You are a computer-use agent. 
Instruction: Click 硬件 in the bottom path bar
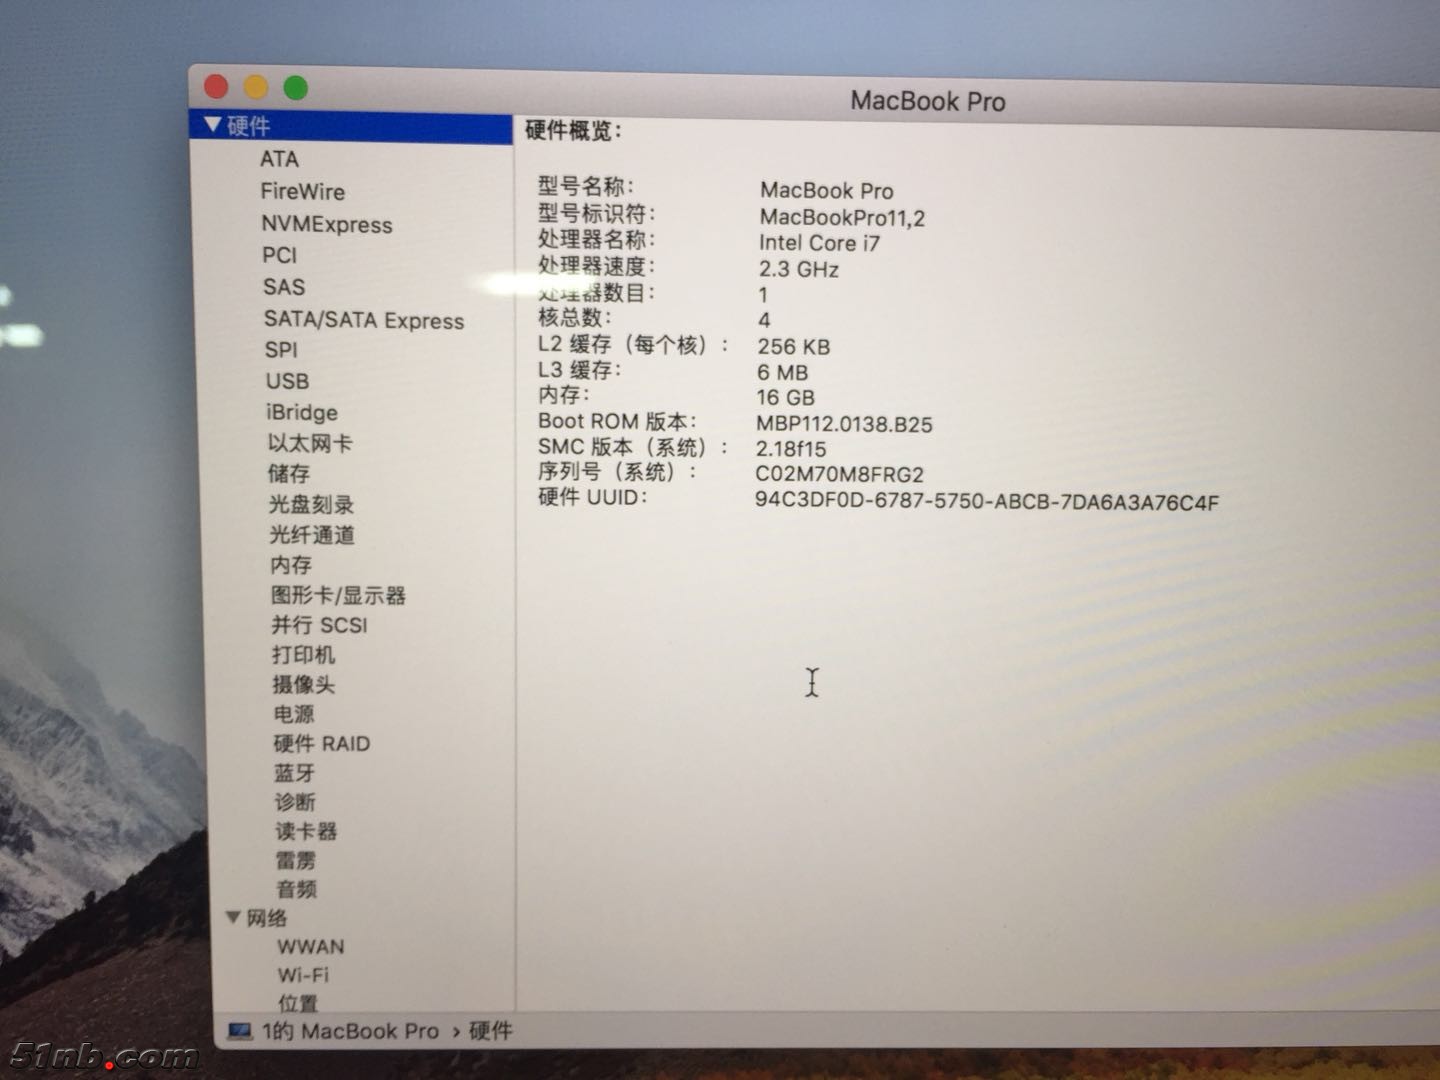tap(491, 1031)
